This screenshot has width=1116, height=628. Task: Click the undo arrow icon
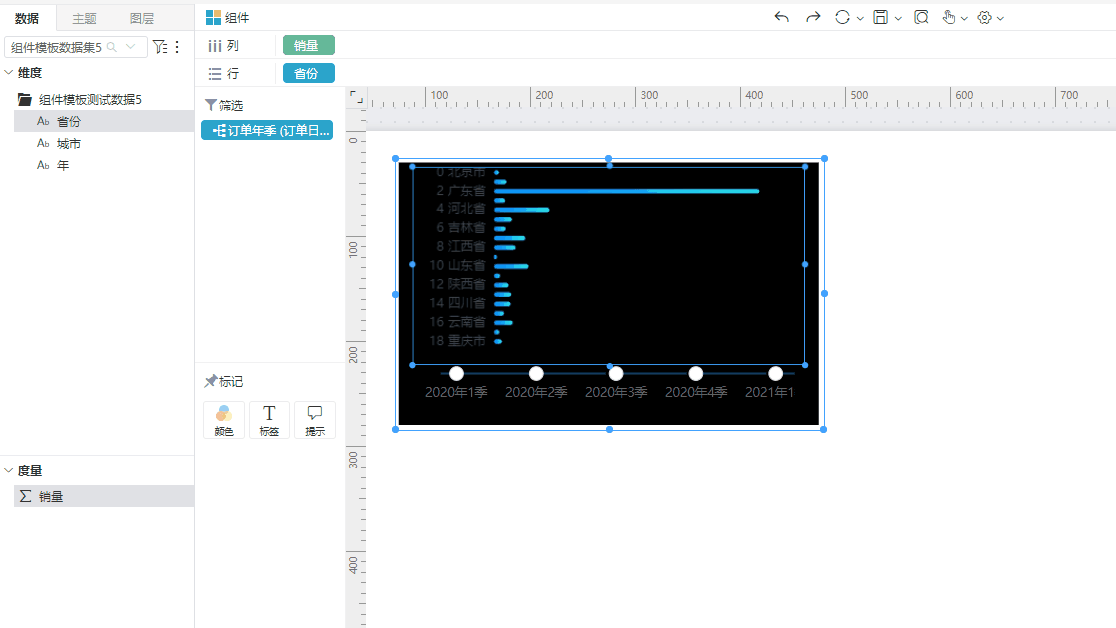pos(781,17)
